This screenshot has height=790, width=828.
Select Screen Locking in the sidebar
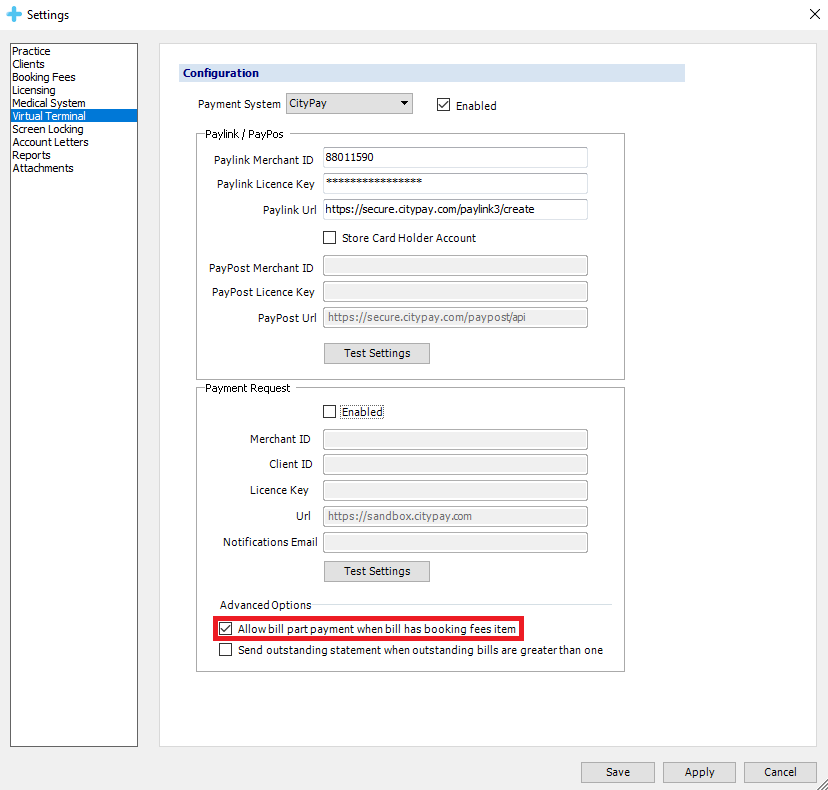pyautogui.click(x=48, y=129)
